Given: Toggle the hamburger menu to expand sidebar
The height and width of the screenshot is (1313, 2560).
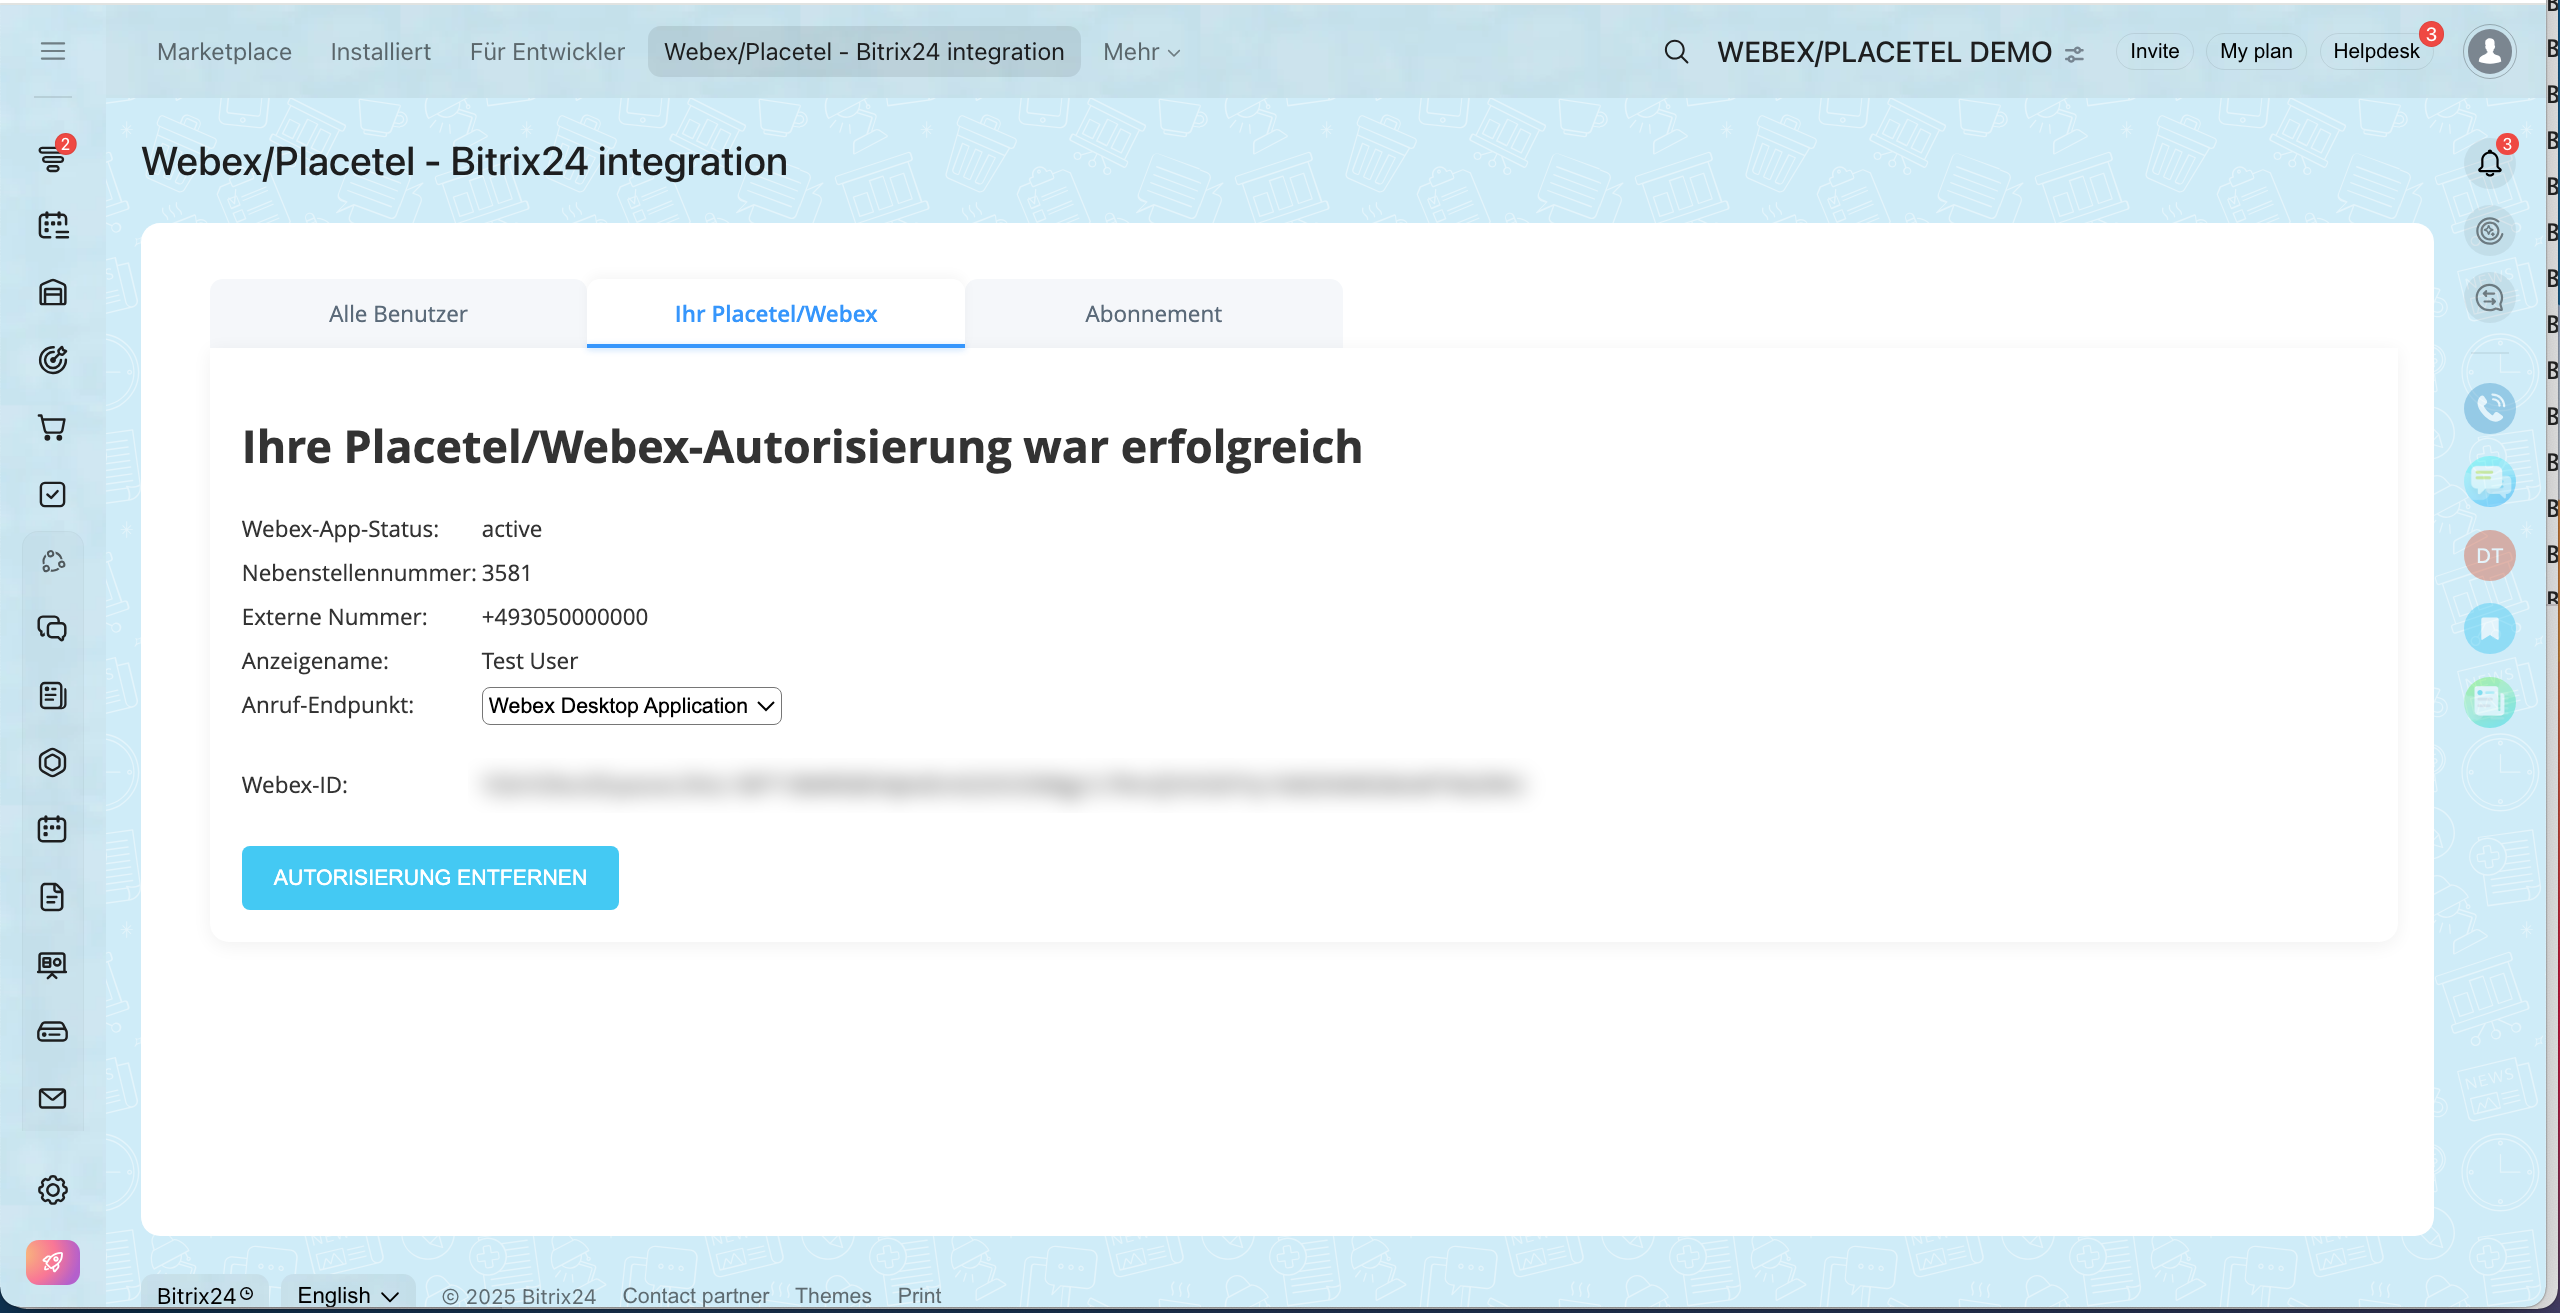Looking at the screenshot, I should (52, 52).
